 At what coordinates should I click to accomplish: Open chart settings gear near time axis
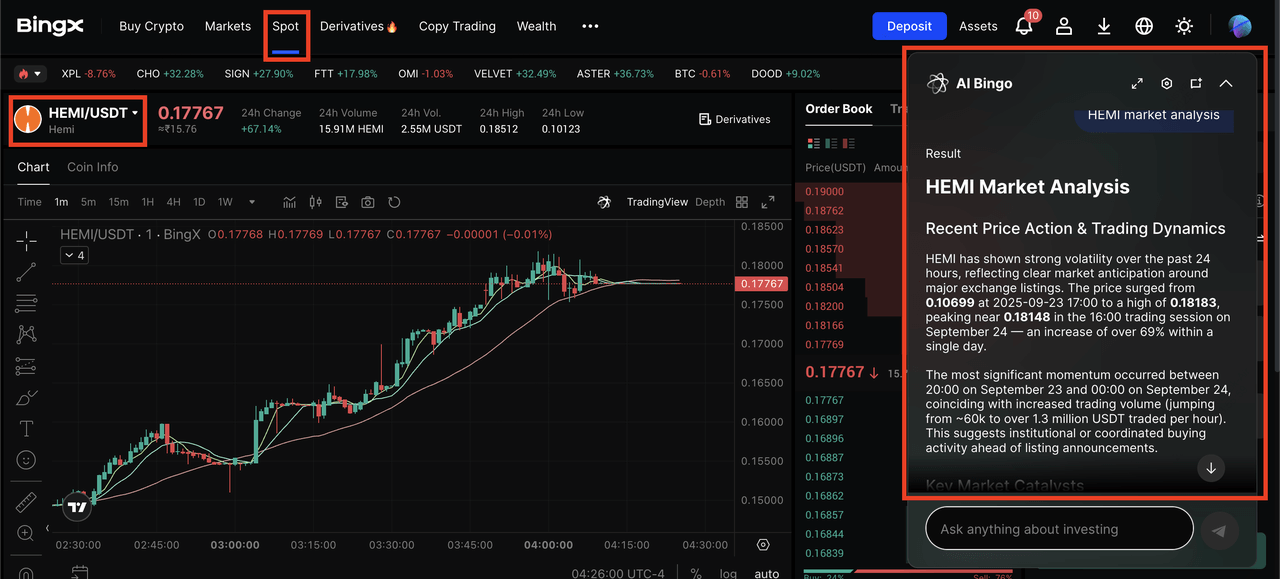(x=764, y=545)
